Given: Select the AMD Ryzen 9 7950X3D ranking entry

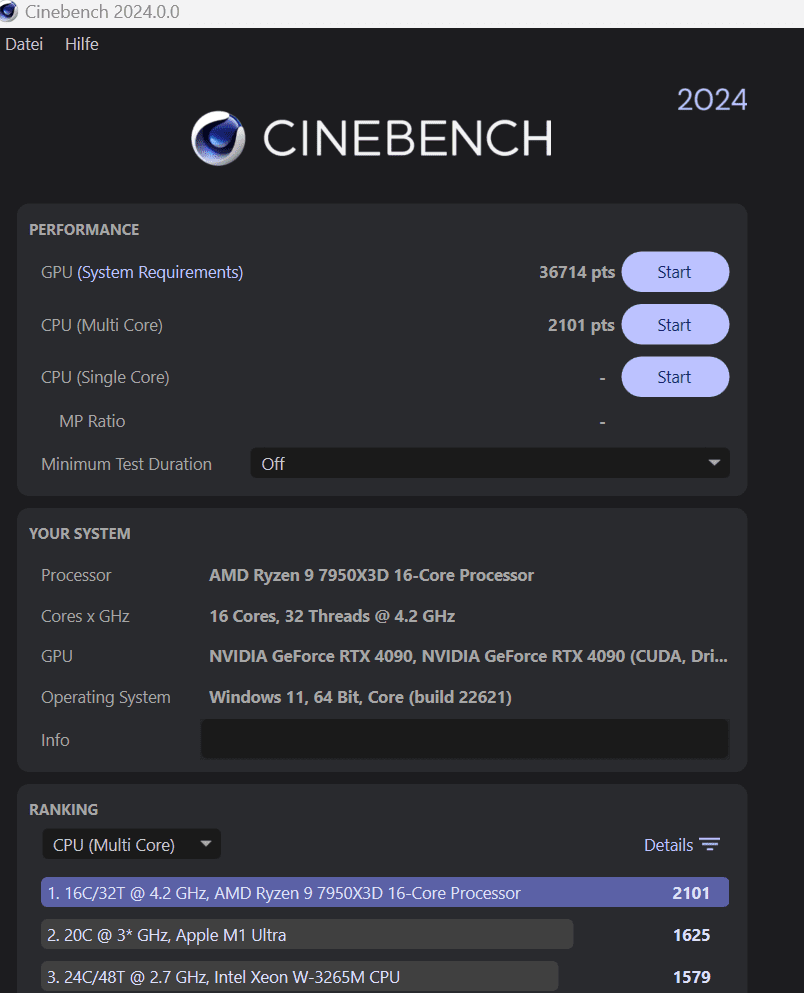Looking at the screenshot, I should (x=385, y=892).
